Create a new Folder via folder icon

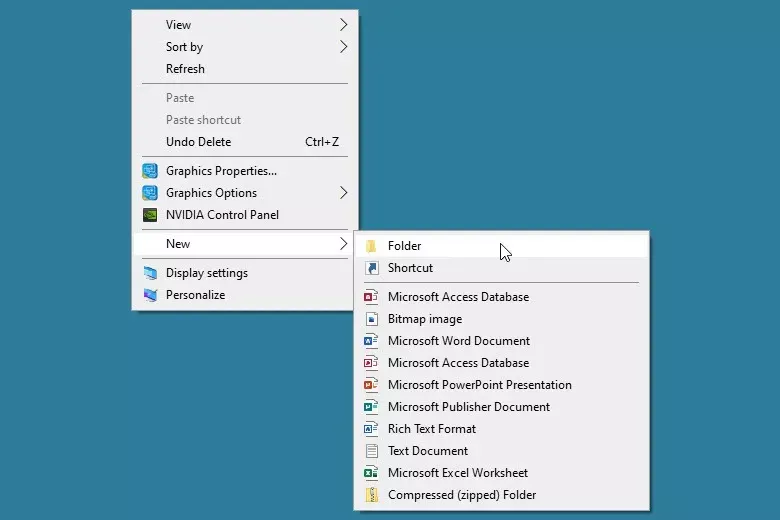click(x=371, y=246)
